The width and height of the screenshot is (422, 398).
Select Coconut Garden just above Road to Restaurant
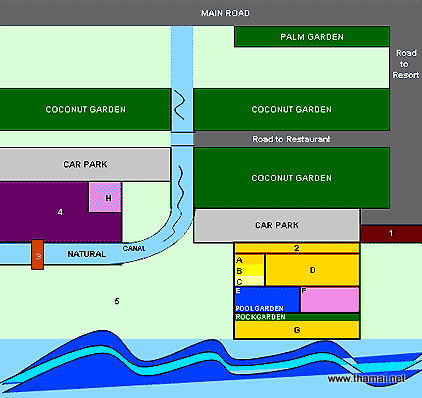[291, 109]
